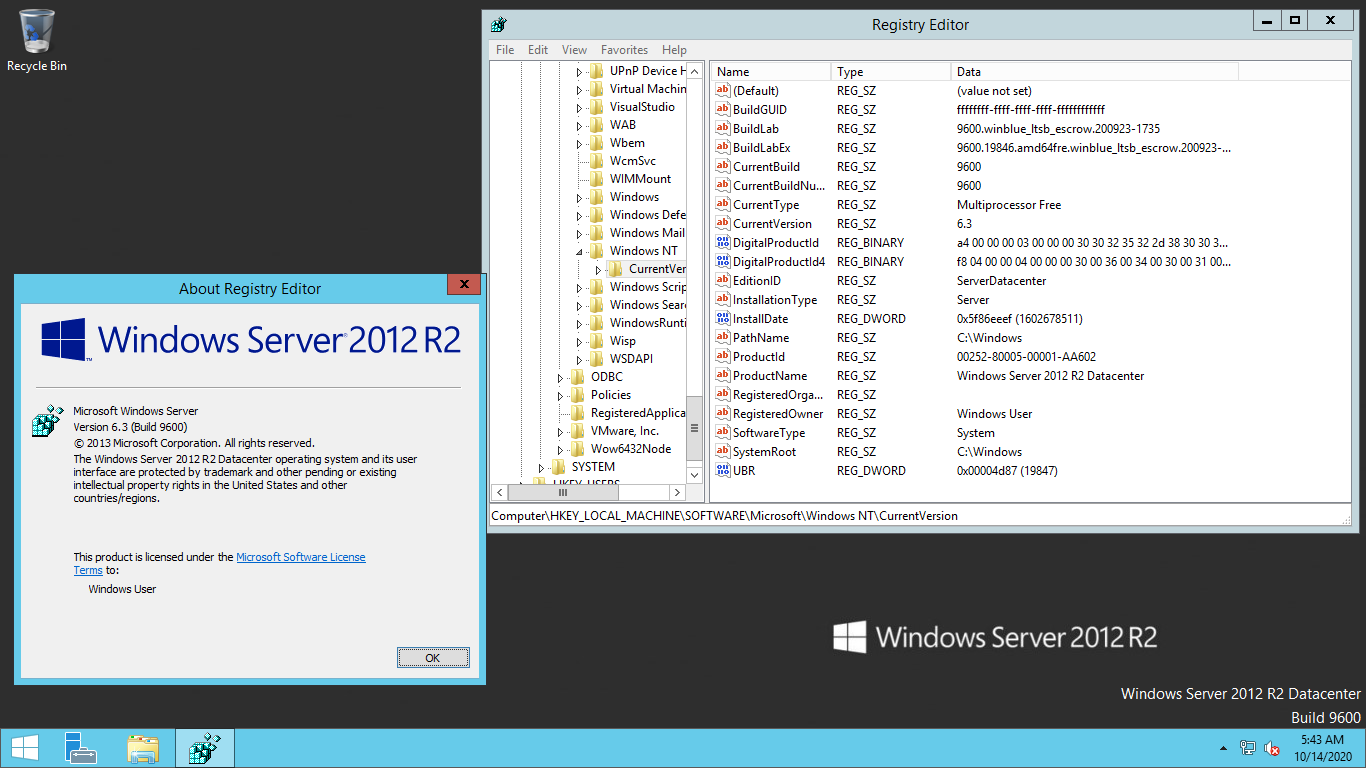
Task: Open the File menu
Action: [505, 49]
